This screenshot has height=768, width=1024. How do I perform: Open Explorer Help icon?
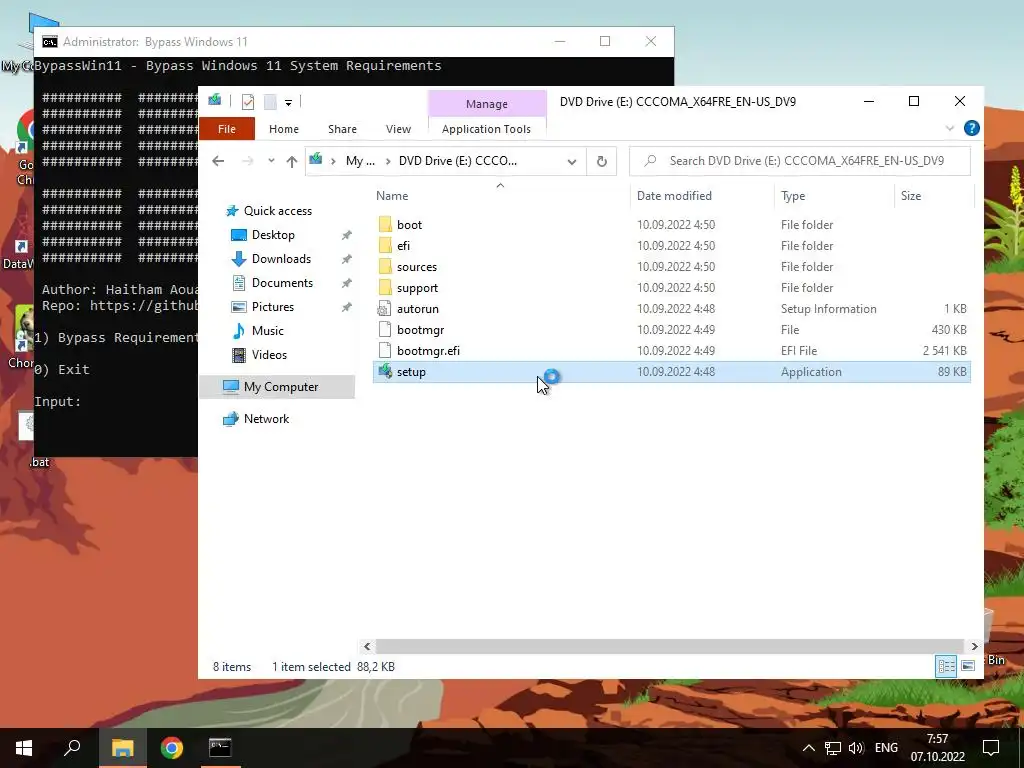pyautogui.click(x=972, y=128)
